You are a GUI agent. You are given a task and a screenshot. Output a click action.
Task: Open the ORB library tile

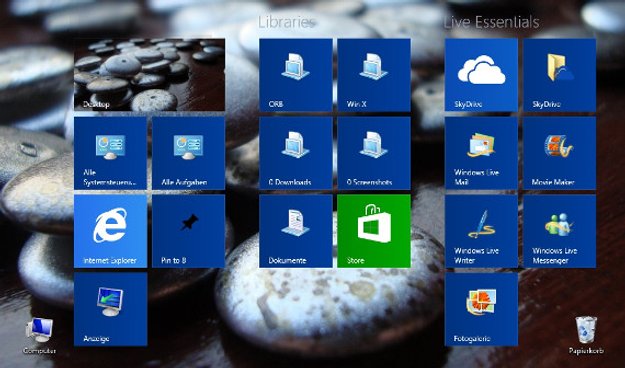[296, 75]
